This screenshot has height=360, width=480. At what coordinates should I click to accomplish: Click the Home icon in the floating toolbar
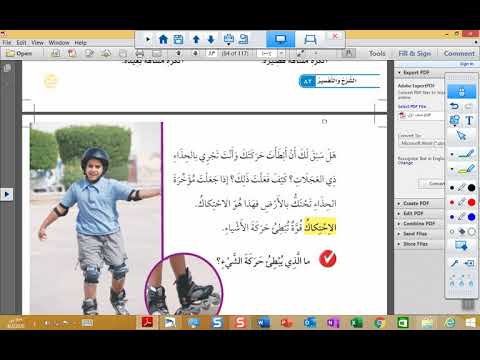pos(163,39)
